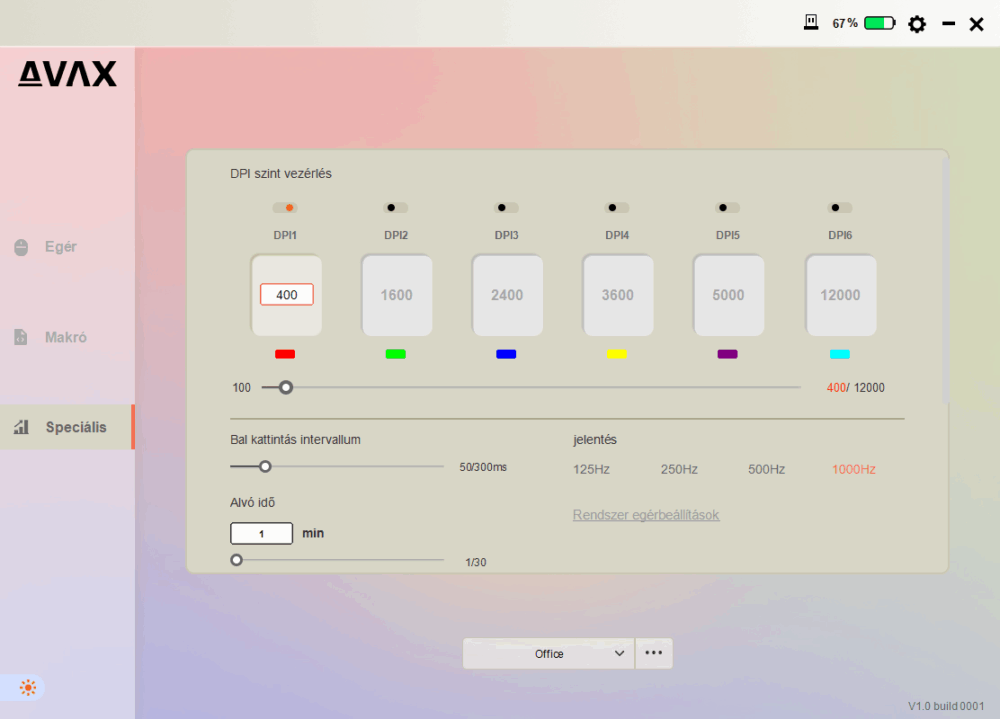Select the 500Hz report rate
Viewport: 1000px width, 719px height.
point(766,469)
